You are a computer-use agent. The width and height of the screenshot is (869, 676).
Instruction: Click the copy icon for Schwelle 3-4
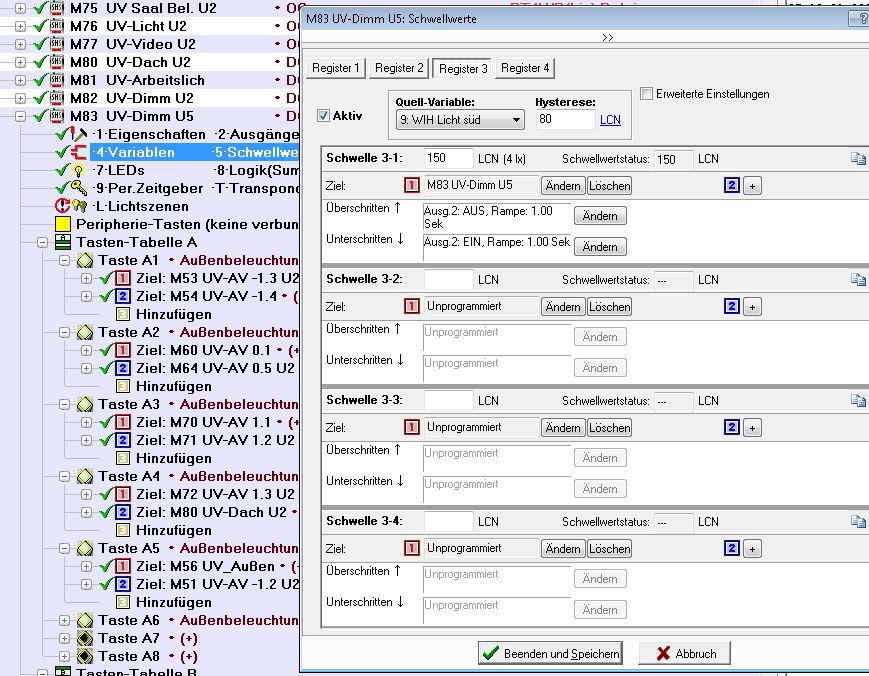click(857, 522)
